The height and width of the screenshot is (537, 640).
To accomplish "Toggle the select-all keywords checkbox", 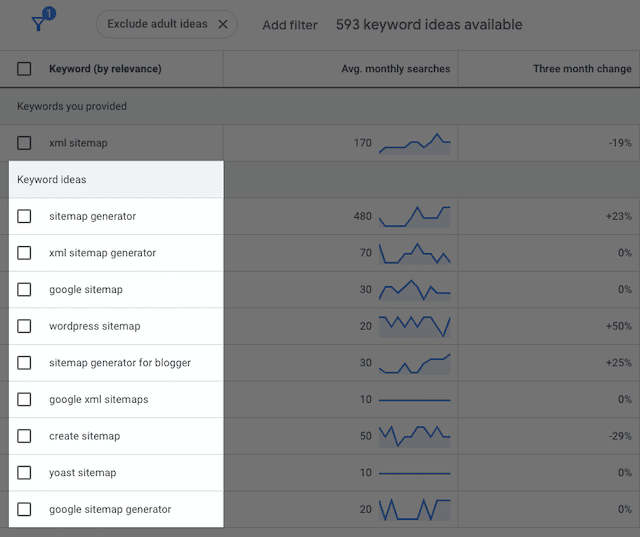I will pos(24,69).
